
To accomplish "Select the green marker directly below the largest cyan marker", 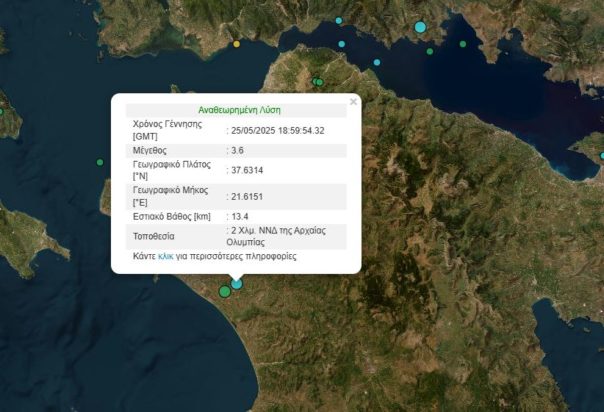I will click(x=430, y=51).
